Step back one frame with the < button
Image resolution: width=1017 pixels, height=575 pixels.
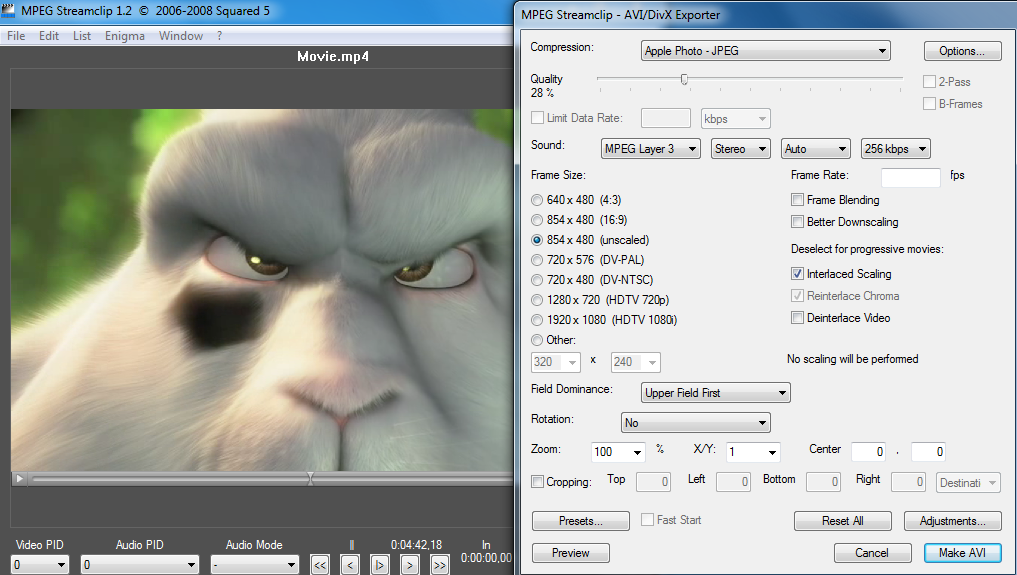pos(350,565)
